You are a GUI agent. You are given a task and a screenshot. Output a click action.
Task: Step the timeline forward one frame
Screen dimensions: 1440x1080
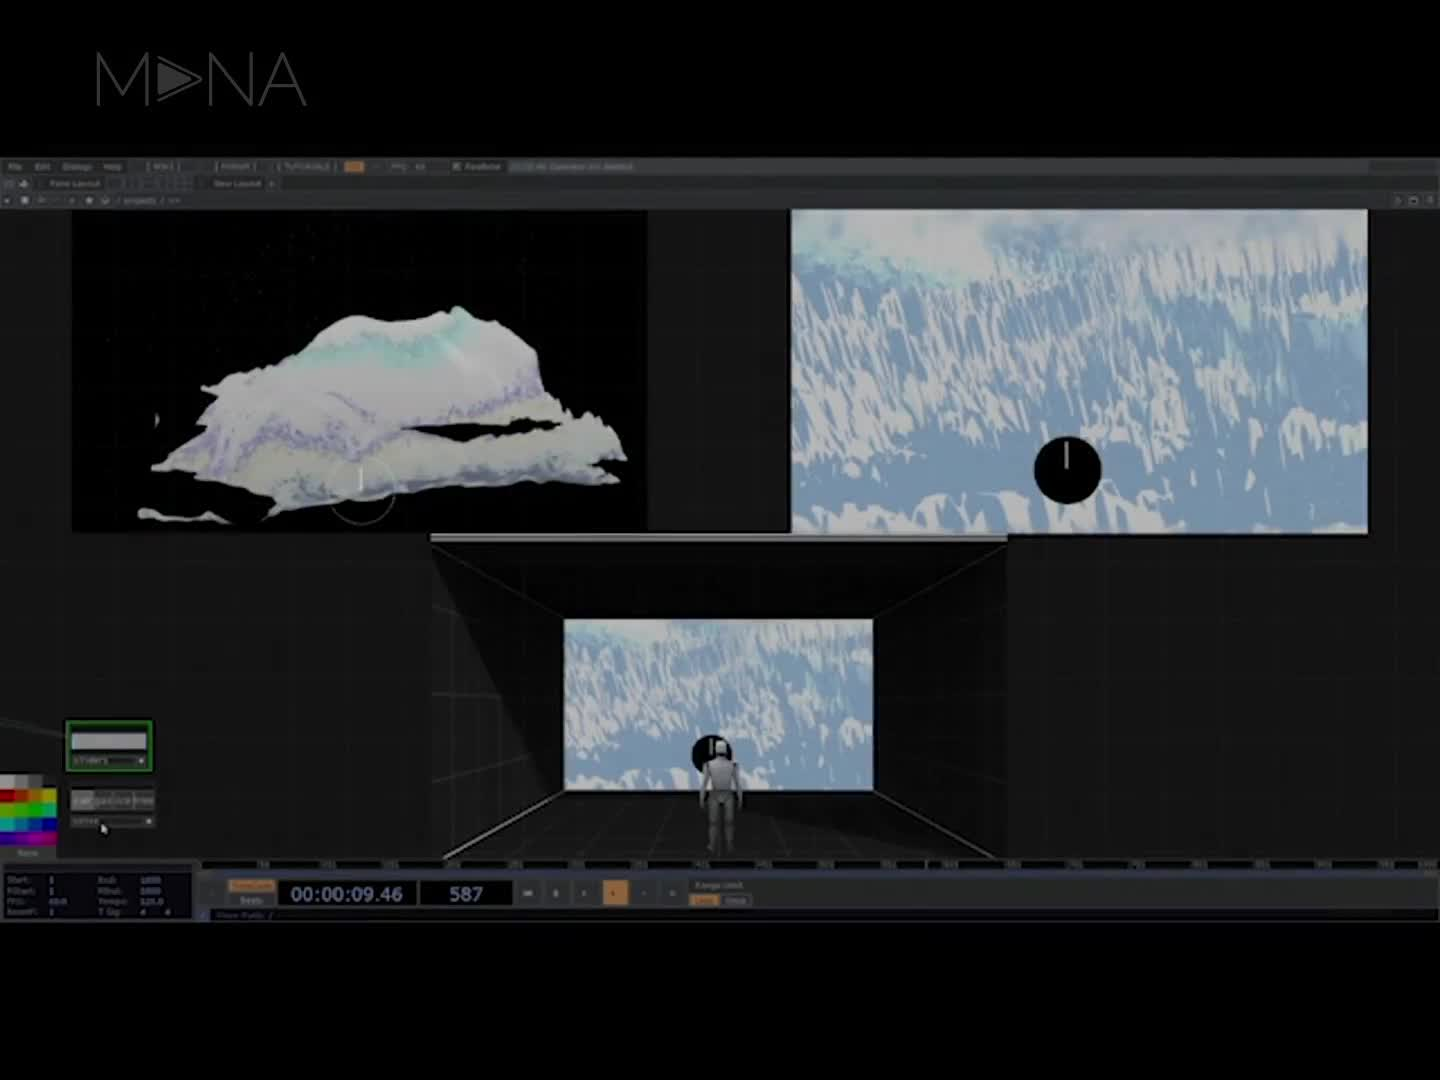coord(672,893)
